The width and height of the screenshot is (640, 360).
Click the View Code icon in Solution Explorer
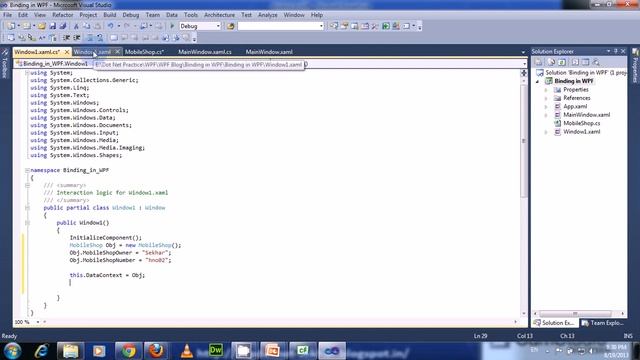click(x=575, y=62)
